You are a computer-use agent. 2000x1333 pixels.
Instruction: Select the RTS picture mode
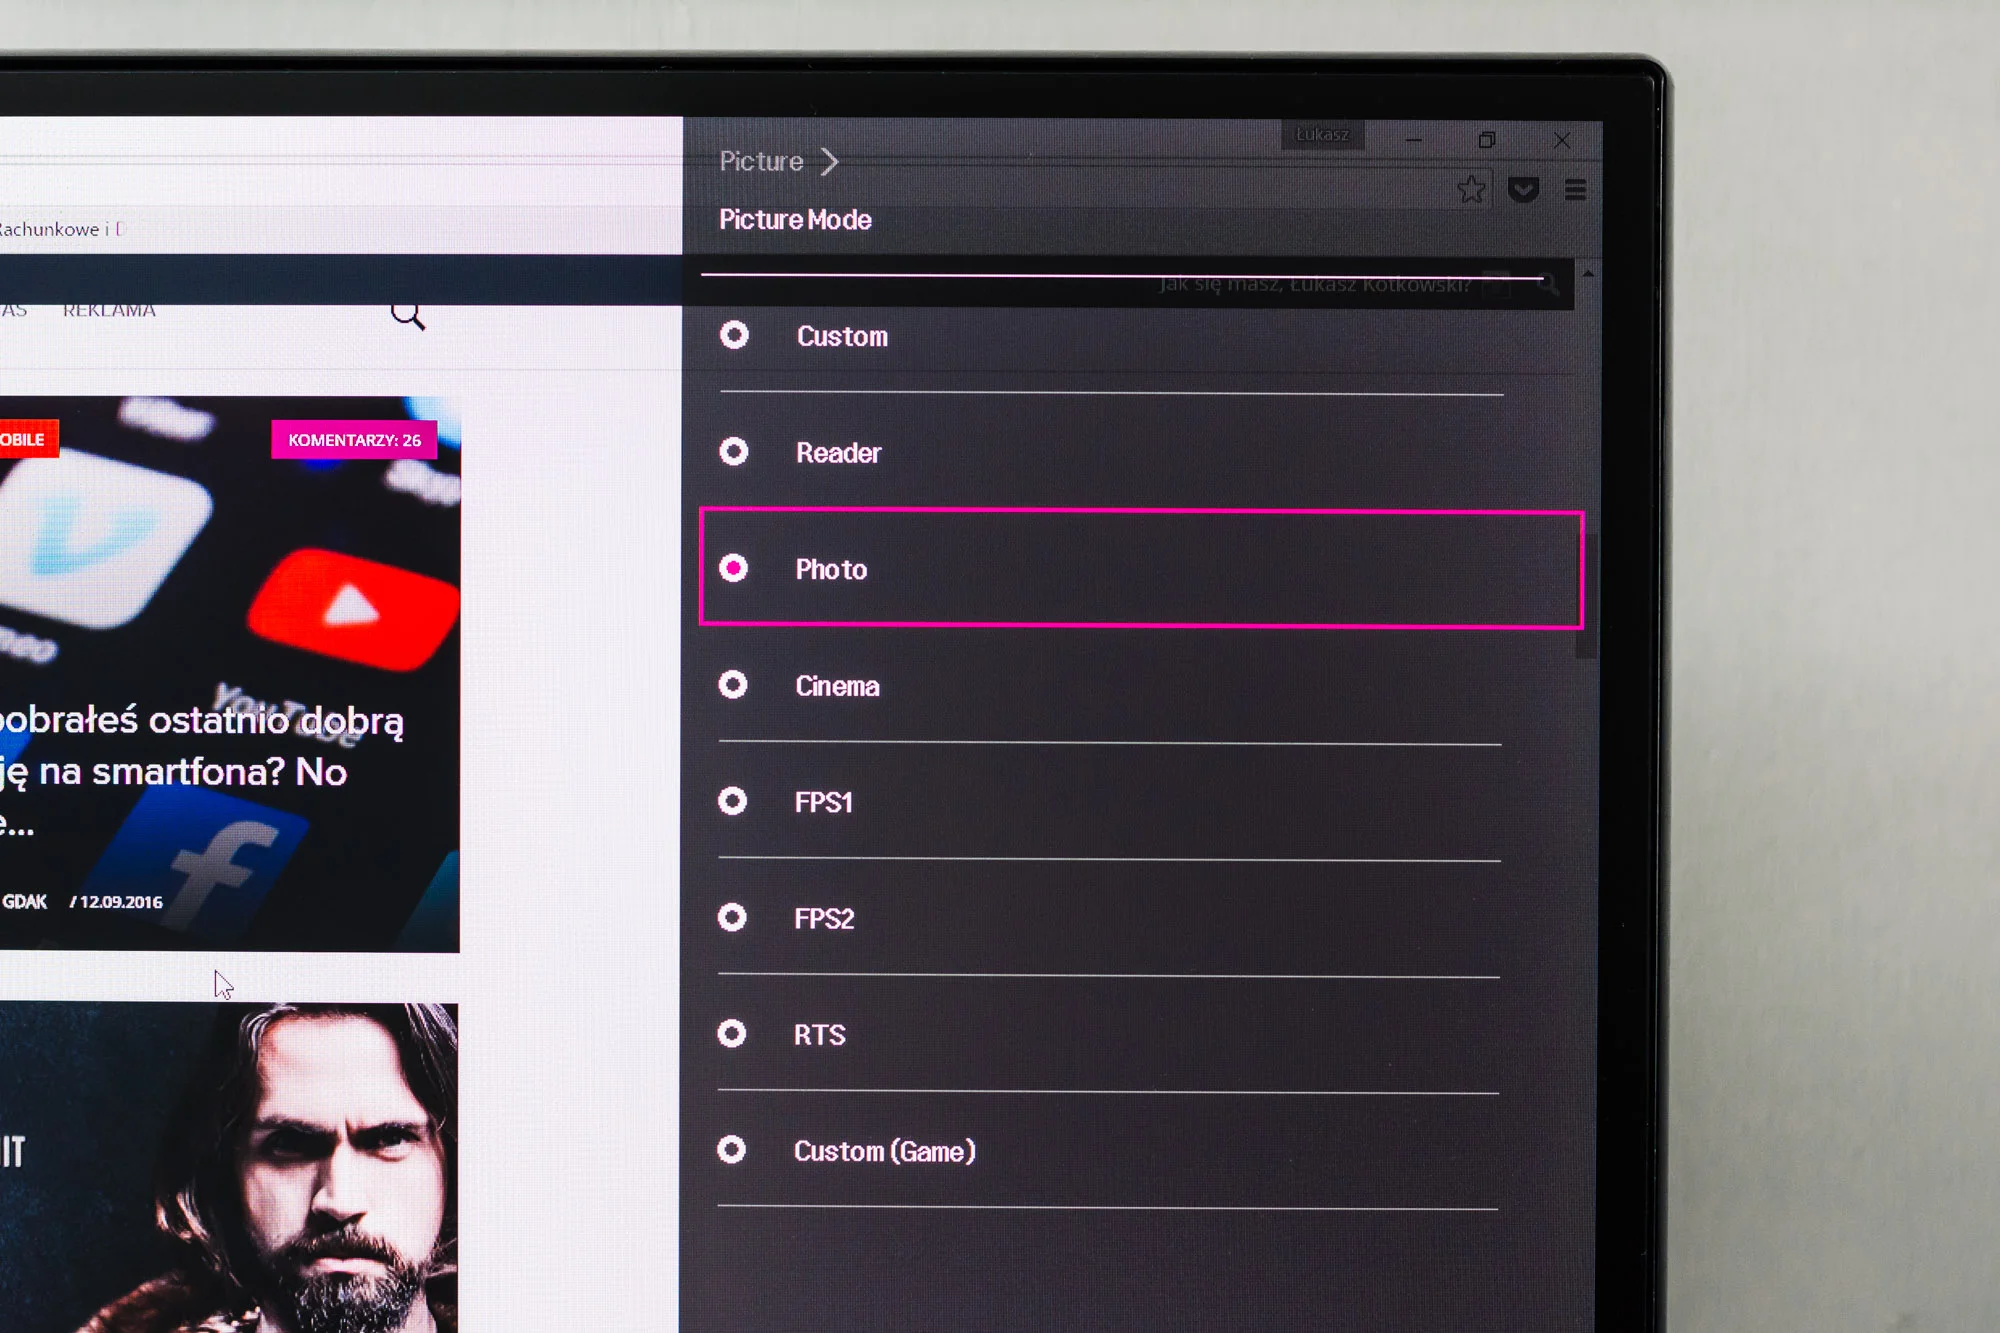pos(1110,1034)
